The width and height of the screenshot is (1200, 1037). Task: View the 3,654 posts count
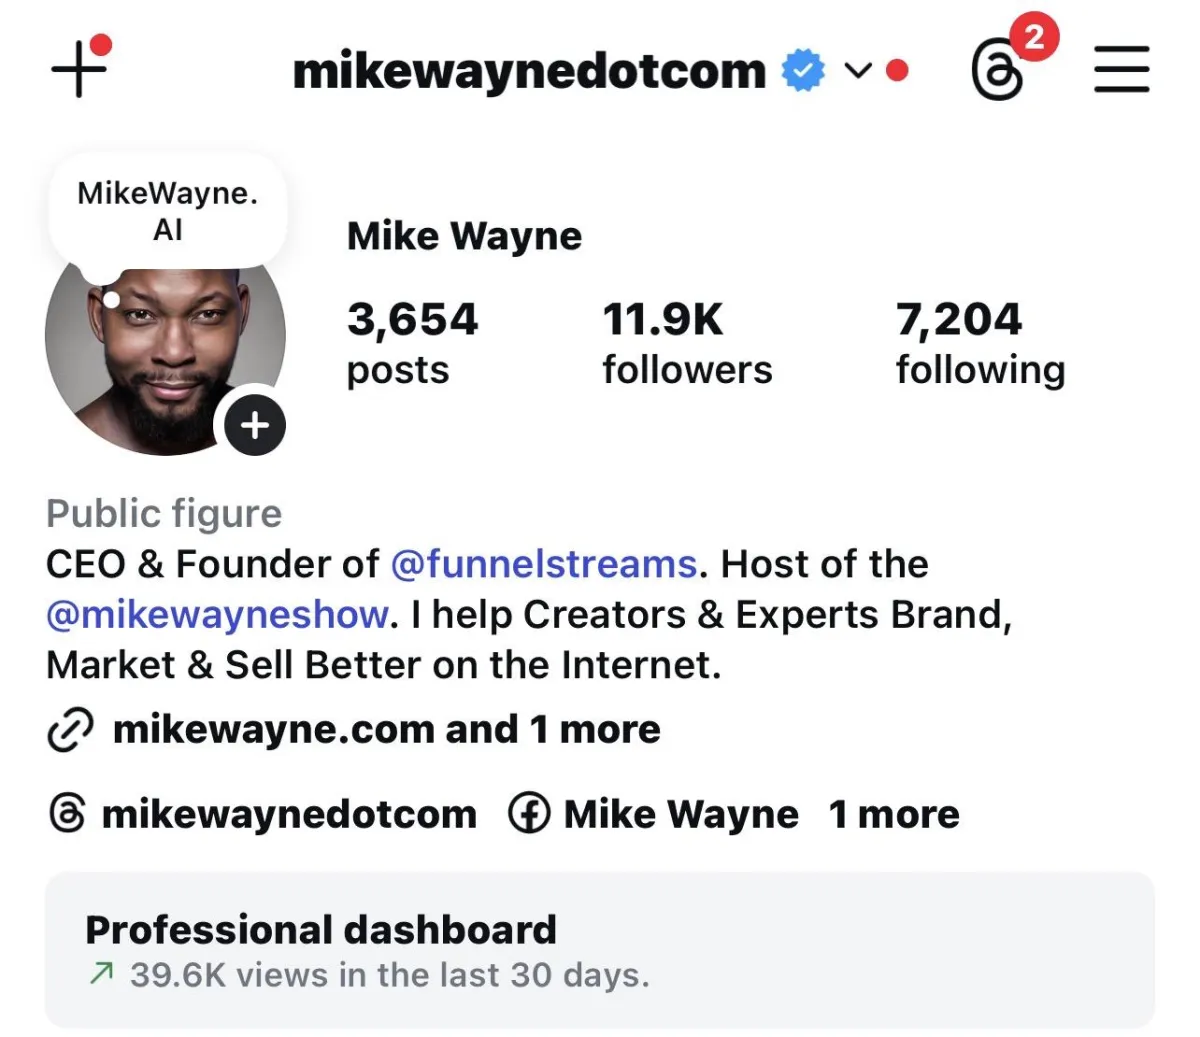tap(412, 343)
